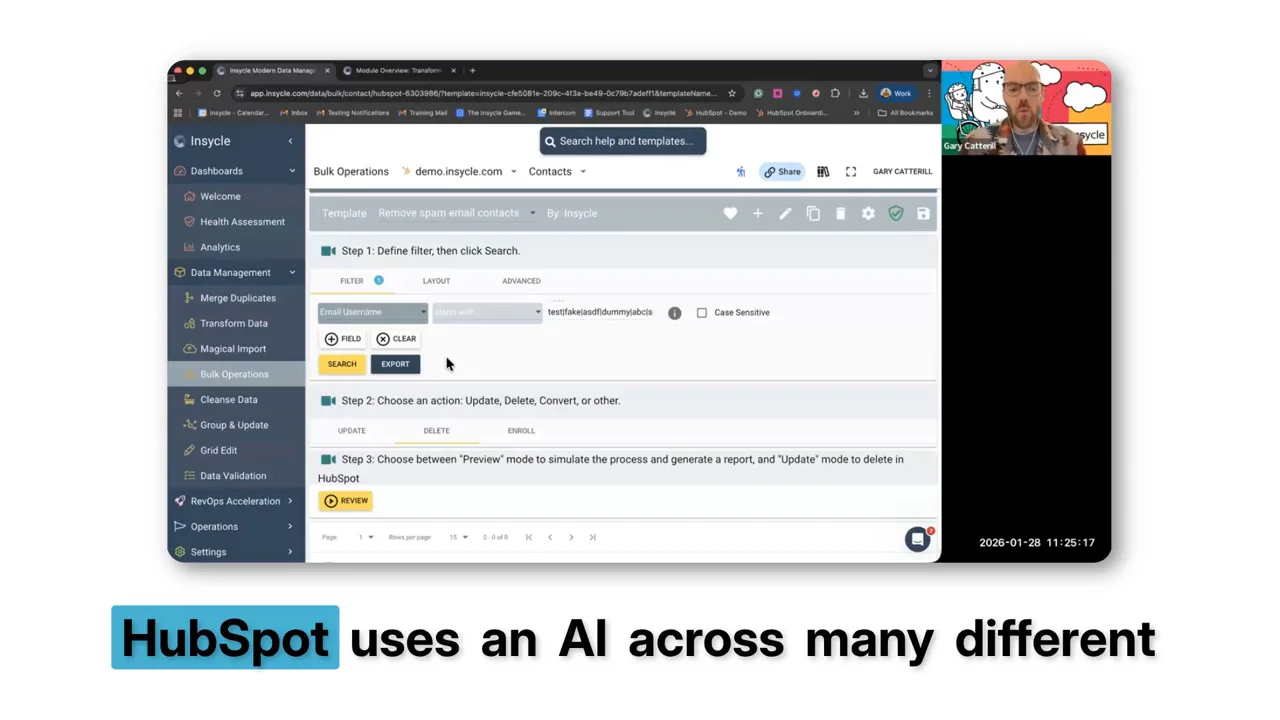Edit the template using the pencil icon
1280x720 pixels.
click(x=785, y=213)
